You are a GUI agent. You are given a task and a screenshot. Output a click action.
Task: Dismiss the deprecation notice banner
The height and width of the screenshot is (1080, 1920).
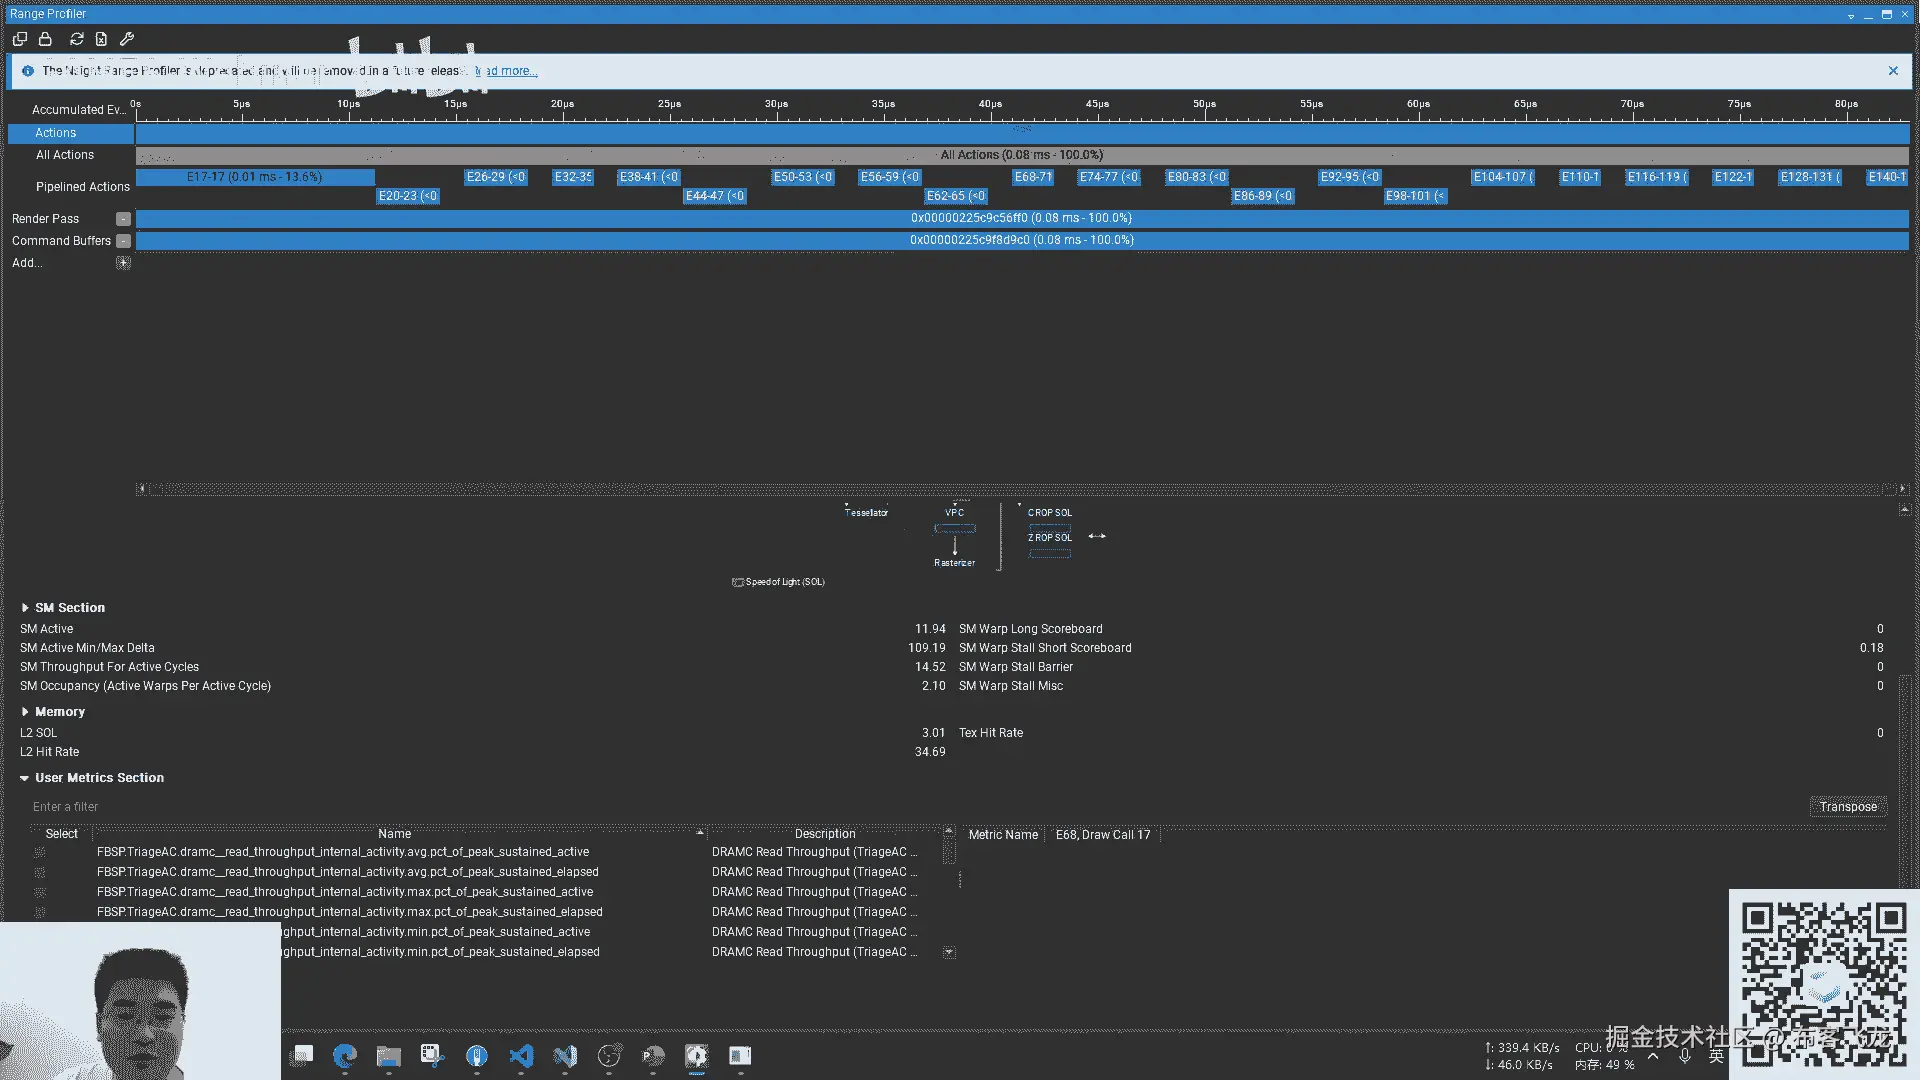(1893, 71)
